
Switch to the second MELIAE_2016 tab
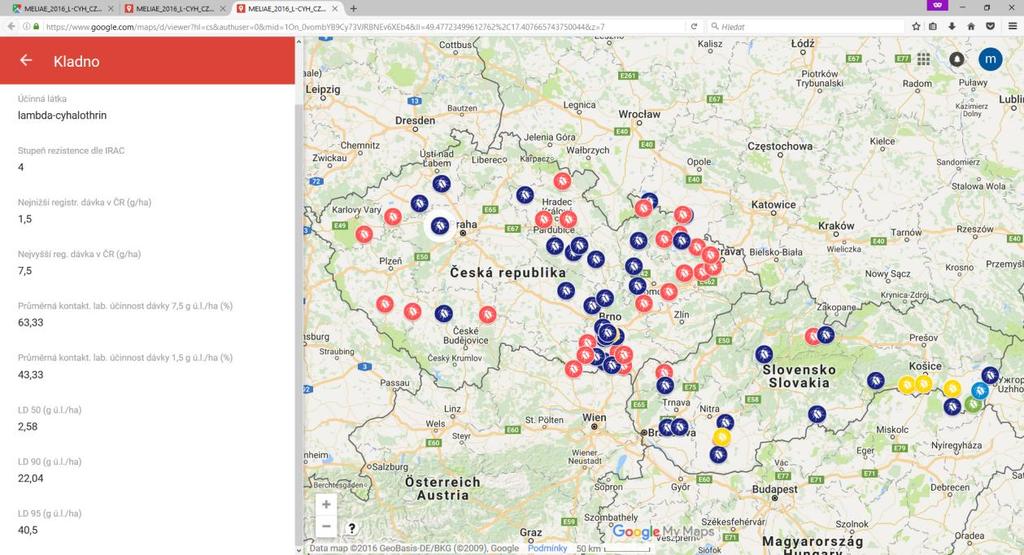point(175,8)
